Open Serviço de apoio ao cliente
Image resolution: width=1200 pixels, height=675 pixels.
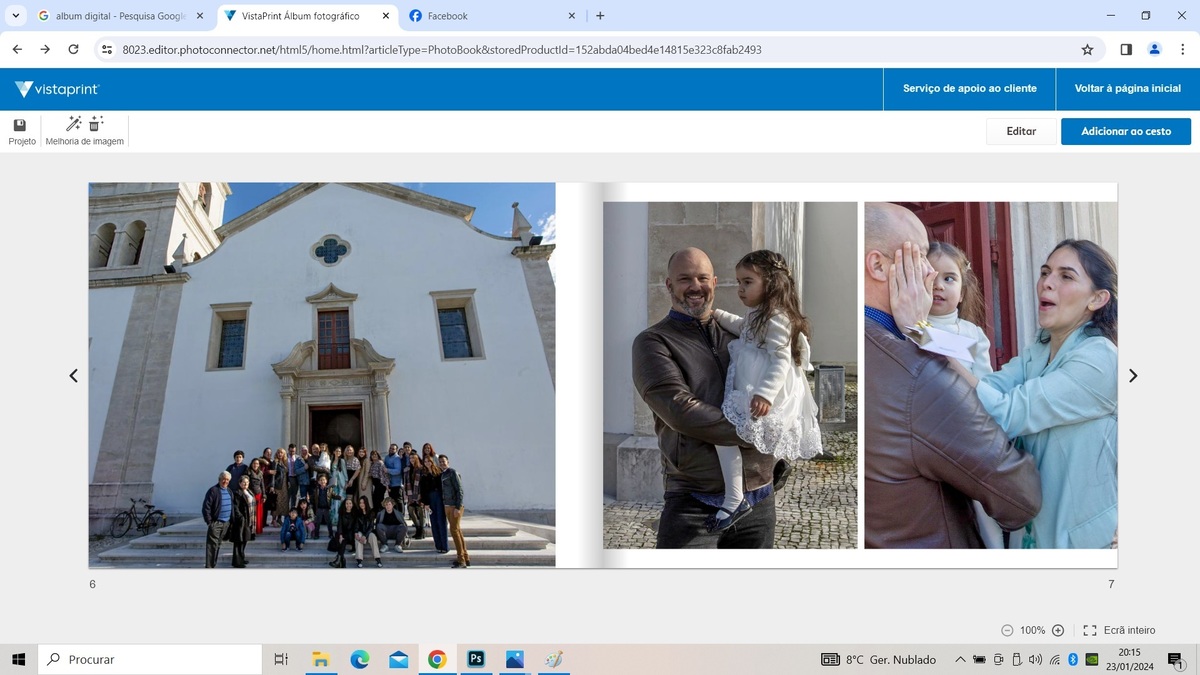click(969, 88)
